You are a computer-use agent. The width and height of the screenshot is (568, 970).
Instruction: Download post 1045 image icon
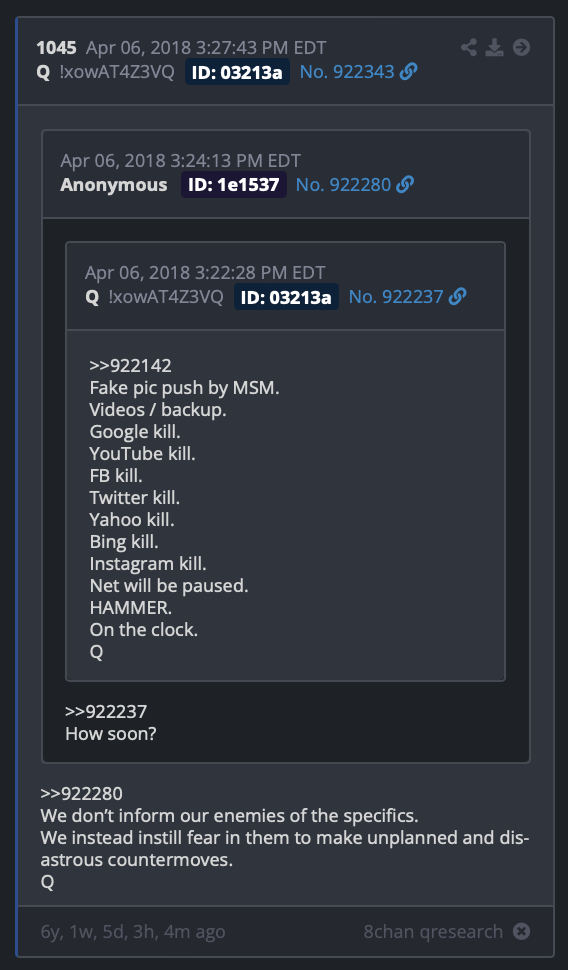tap(494, 48)
